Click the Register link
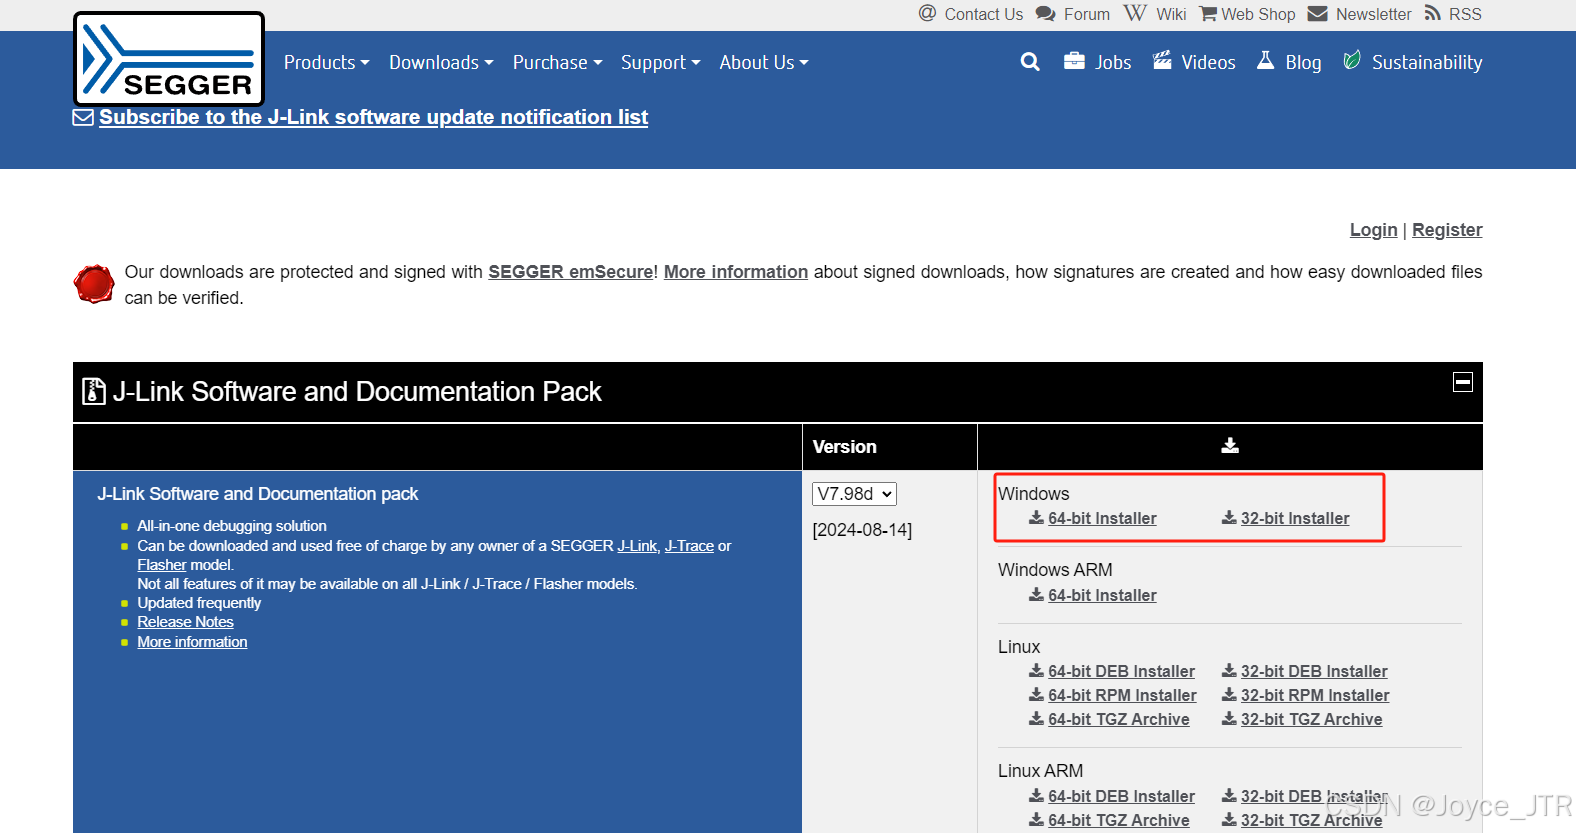 (1447, 230)
